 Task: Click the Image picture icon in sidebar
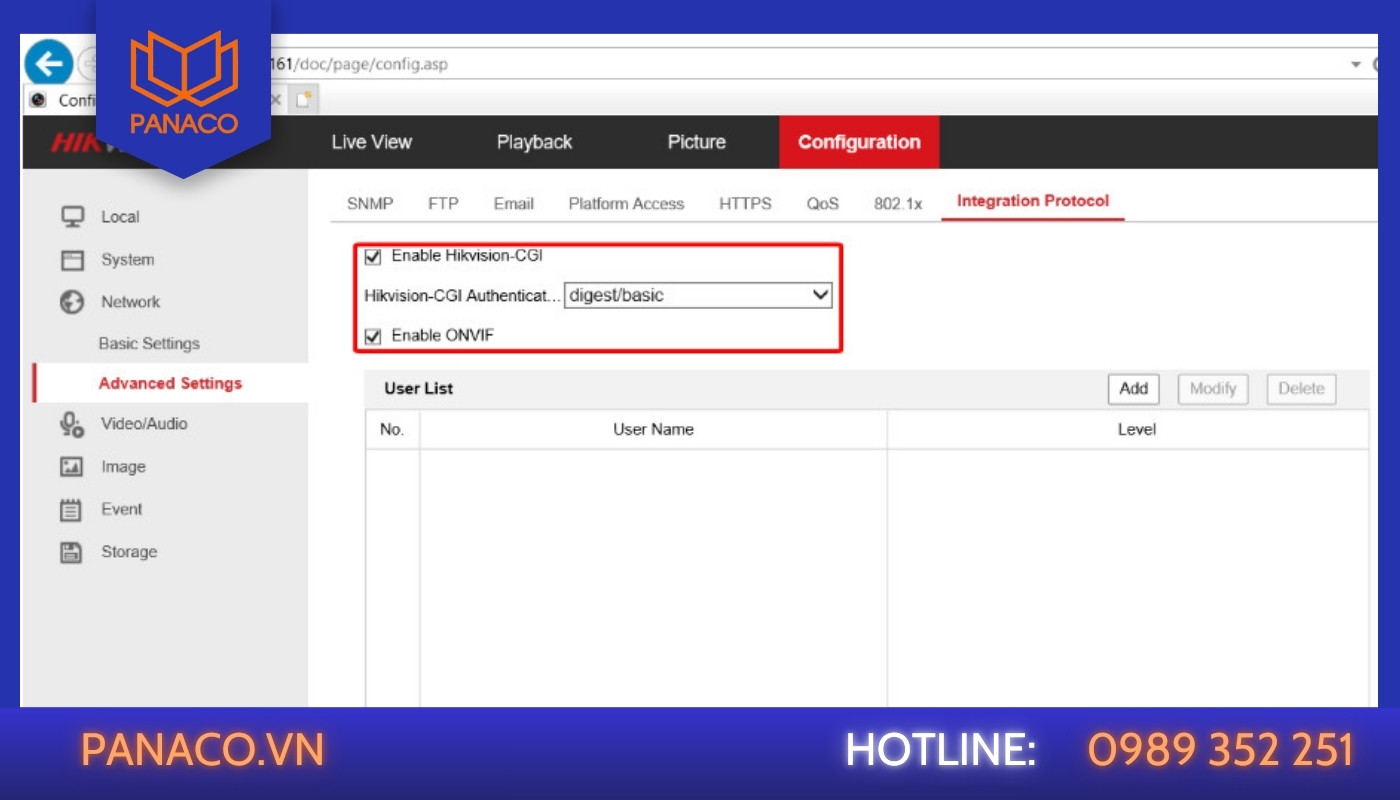72,467
